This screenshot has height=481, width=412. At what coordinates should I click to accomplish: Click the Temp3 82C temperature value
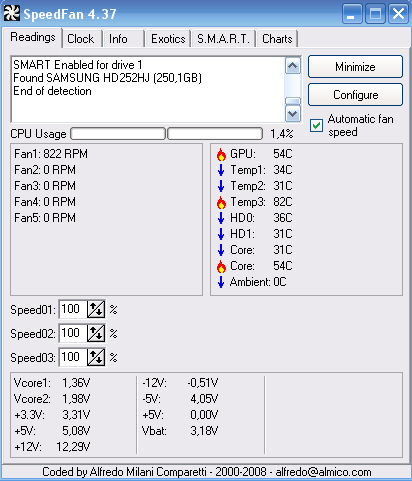click(x=283, y=202)
